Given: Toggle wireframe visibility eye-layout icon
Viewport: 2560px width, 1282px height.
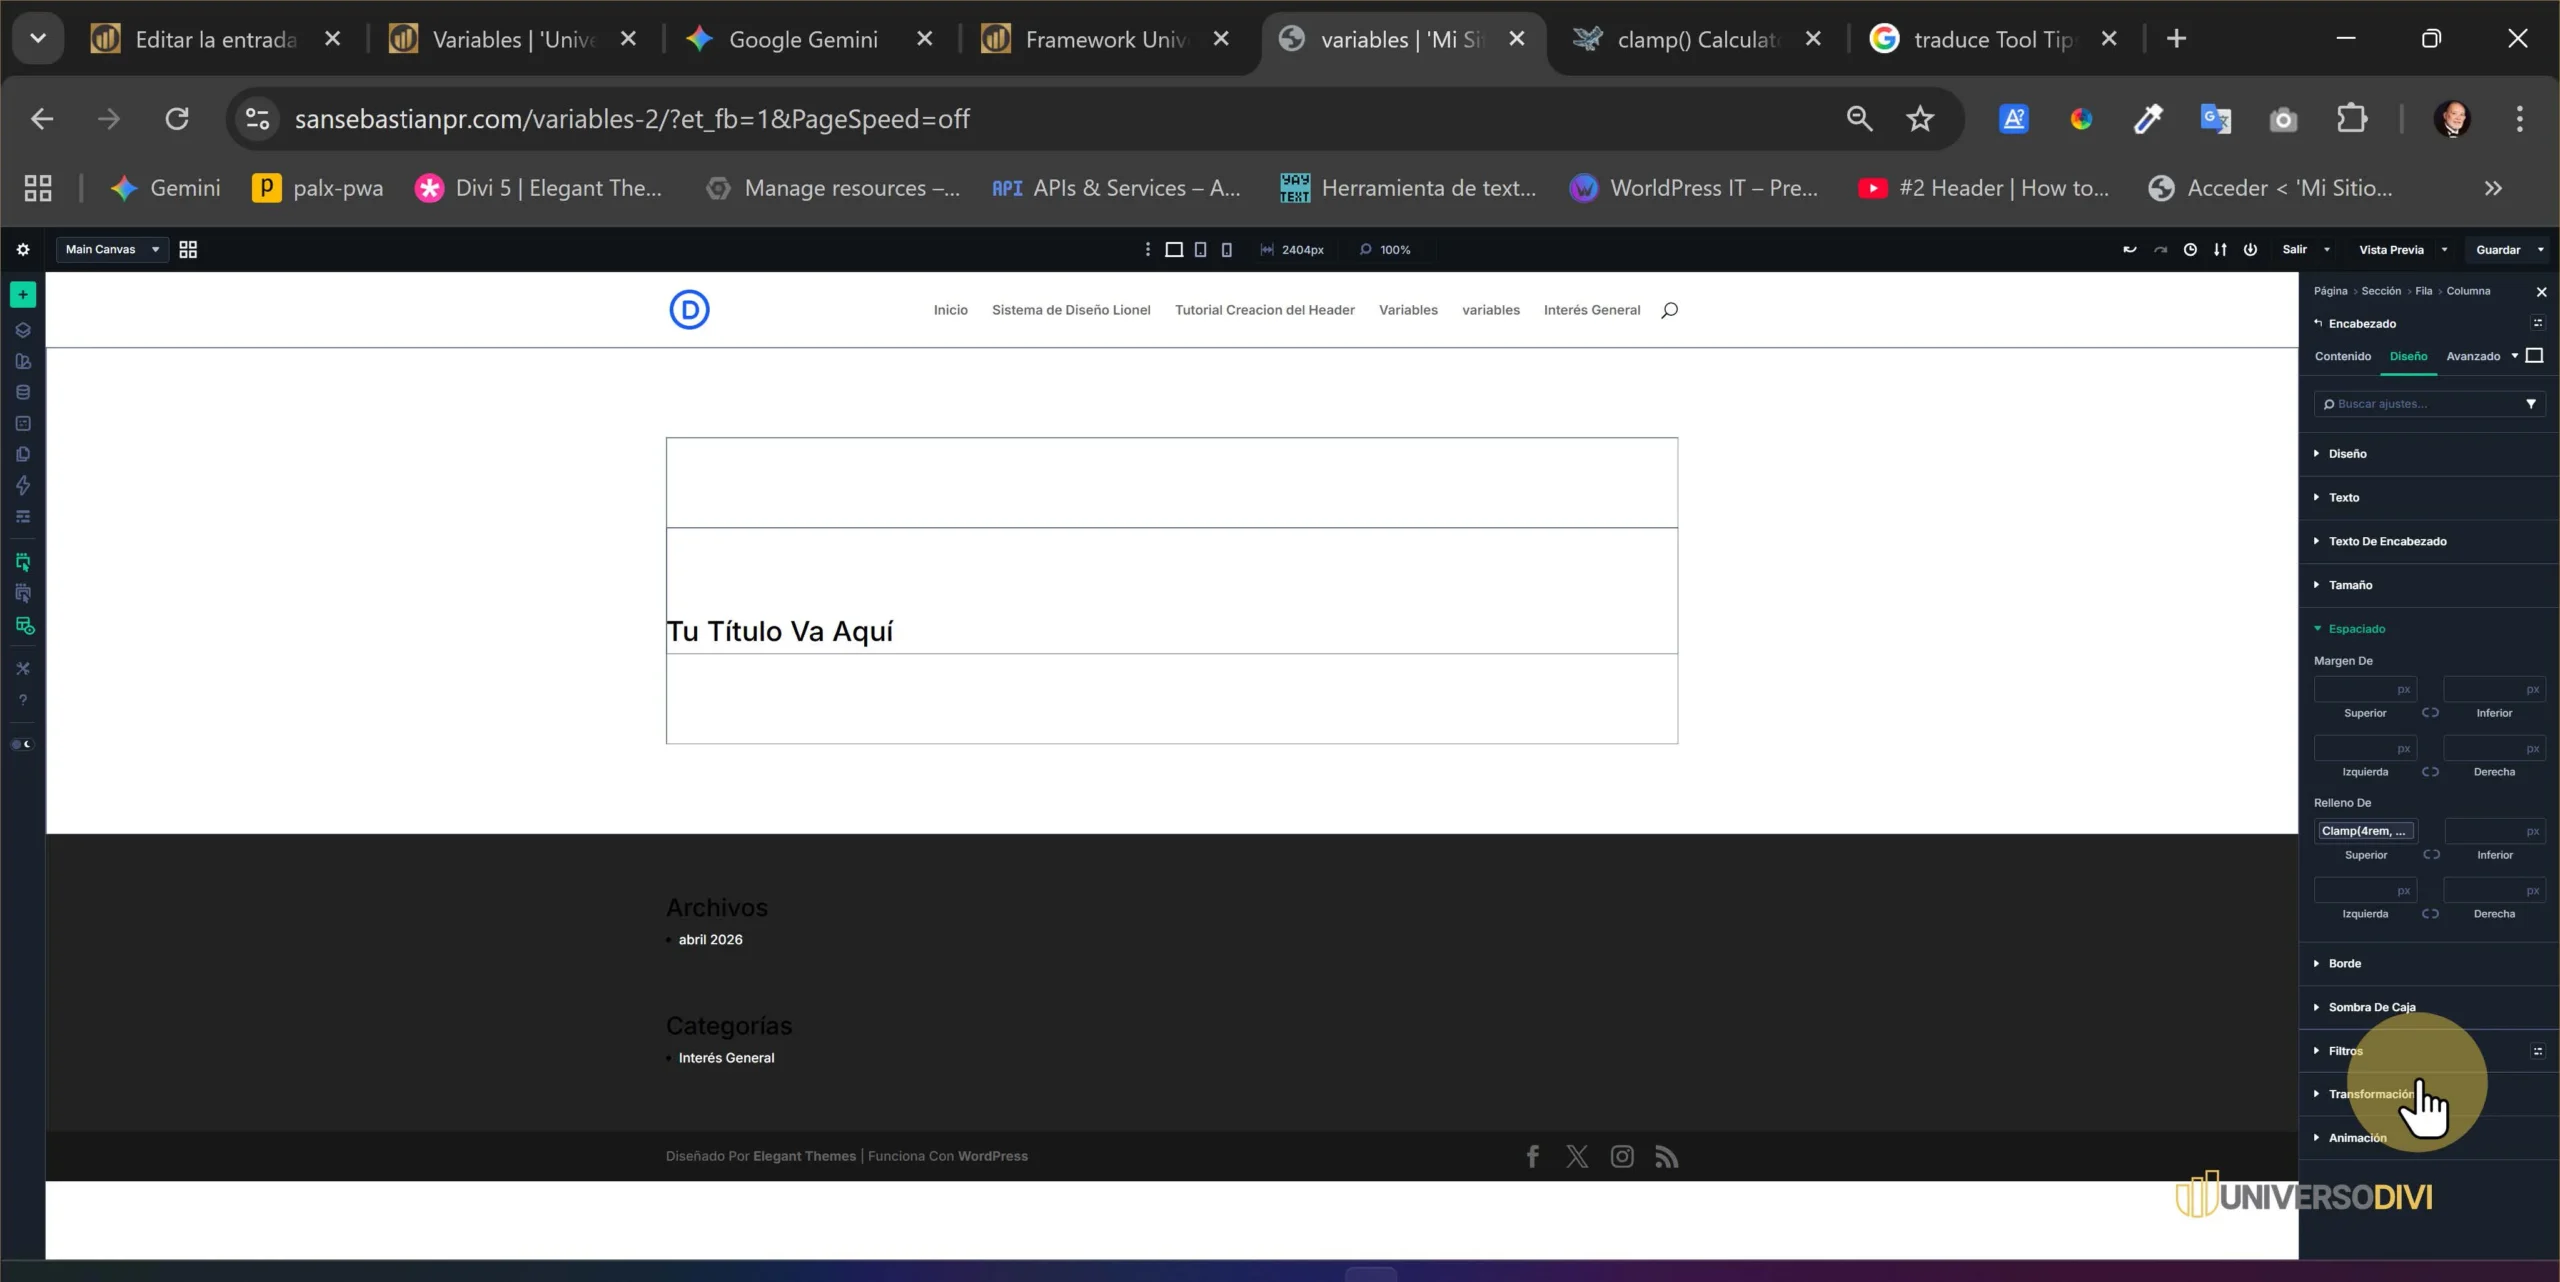Looking at the screenshot, I should click(24, 626).
